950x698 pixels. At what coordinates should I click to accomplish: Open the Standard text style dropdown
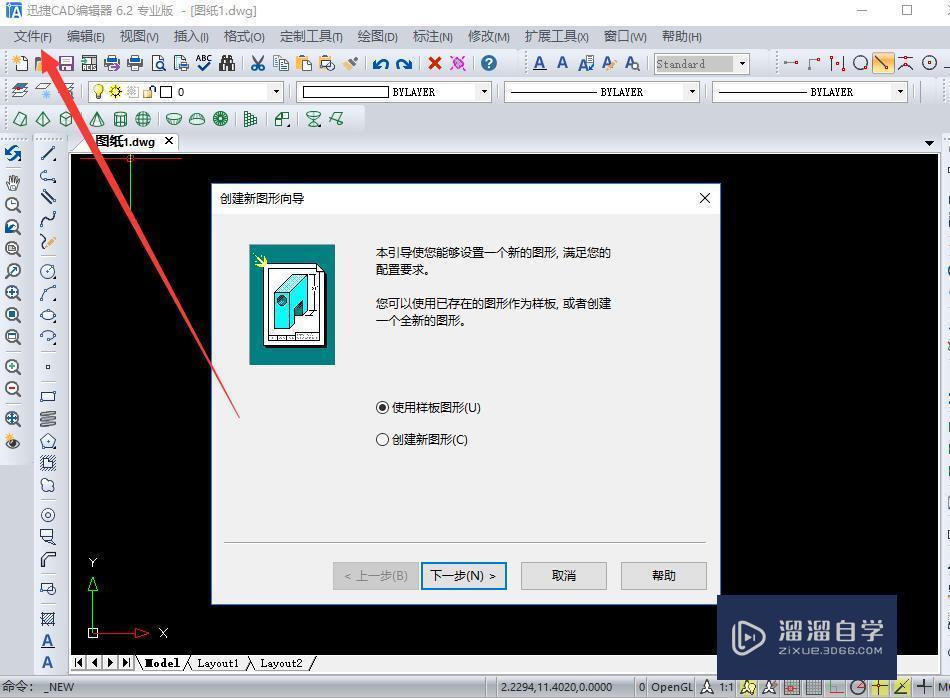coord(742,63)
